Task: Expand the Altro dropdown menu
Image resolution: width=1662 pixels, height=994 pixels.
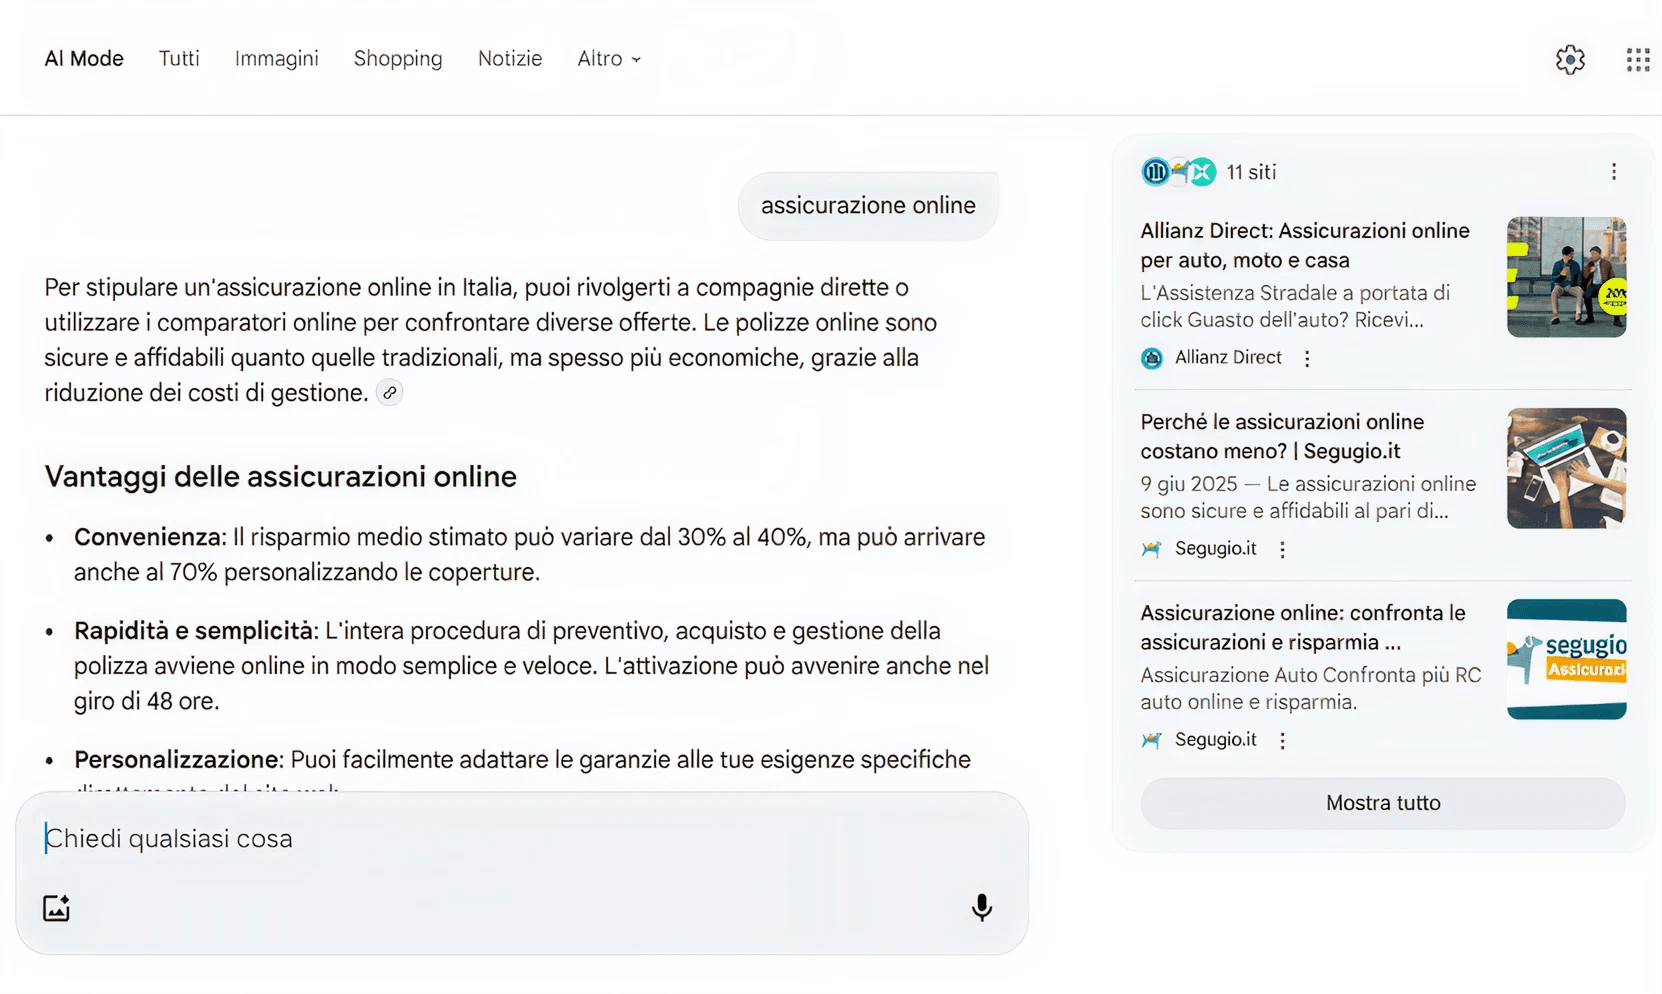Action: click(x=608, y=59)
